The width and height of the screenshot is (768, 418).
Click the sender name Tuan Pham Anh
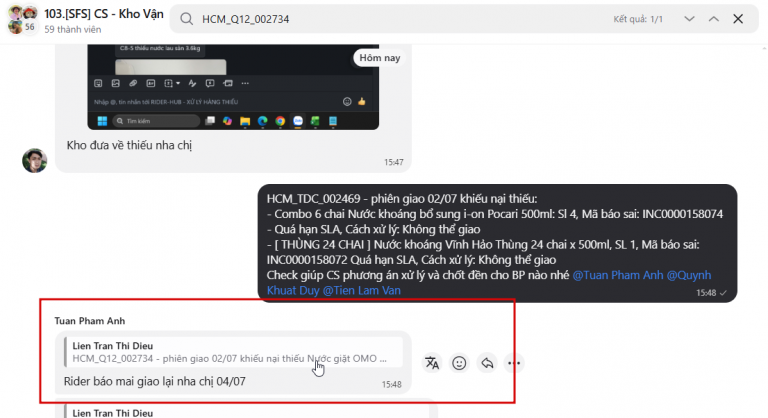coord(90,321)
